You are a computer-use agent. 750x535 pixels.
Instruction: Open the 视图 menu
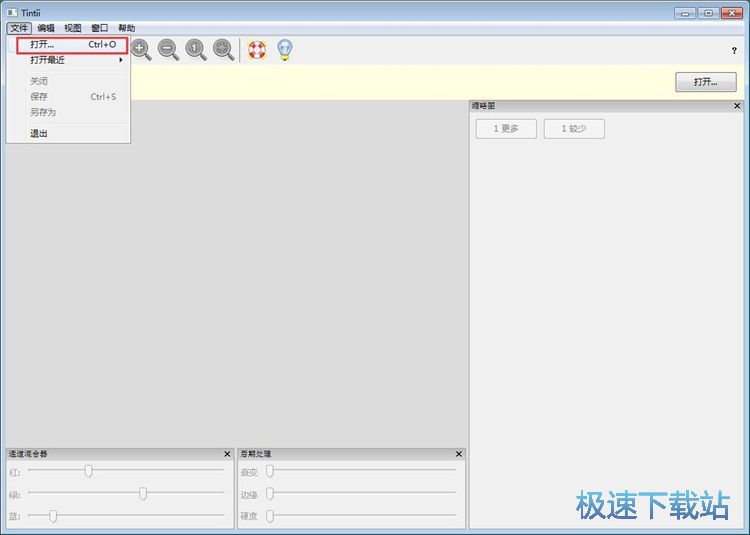point(73,28)
